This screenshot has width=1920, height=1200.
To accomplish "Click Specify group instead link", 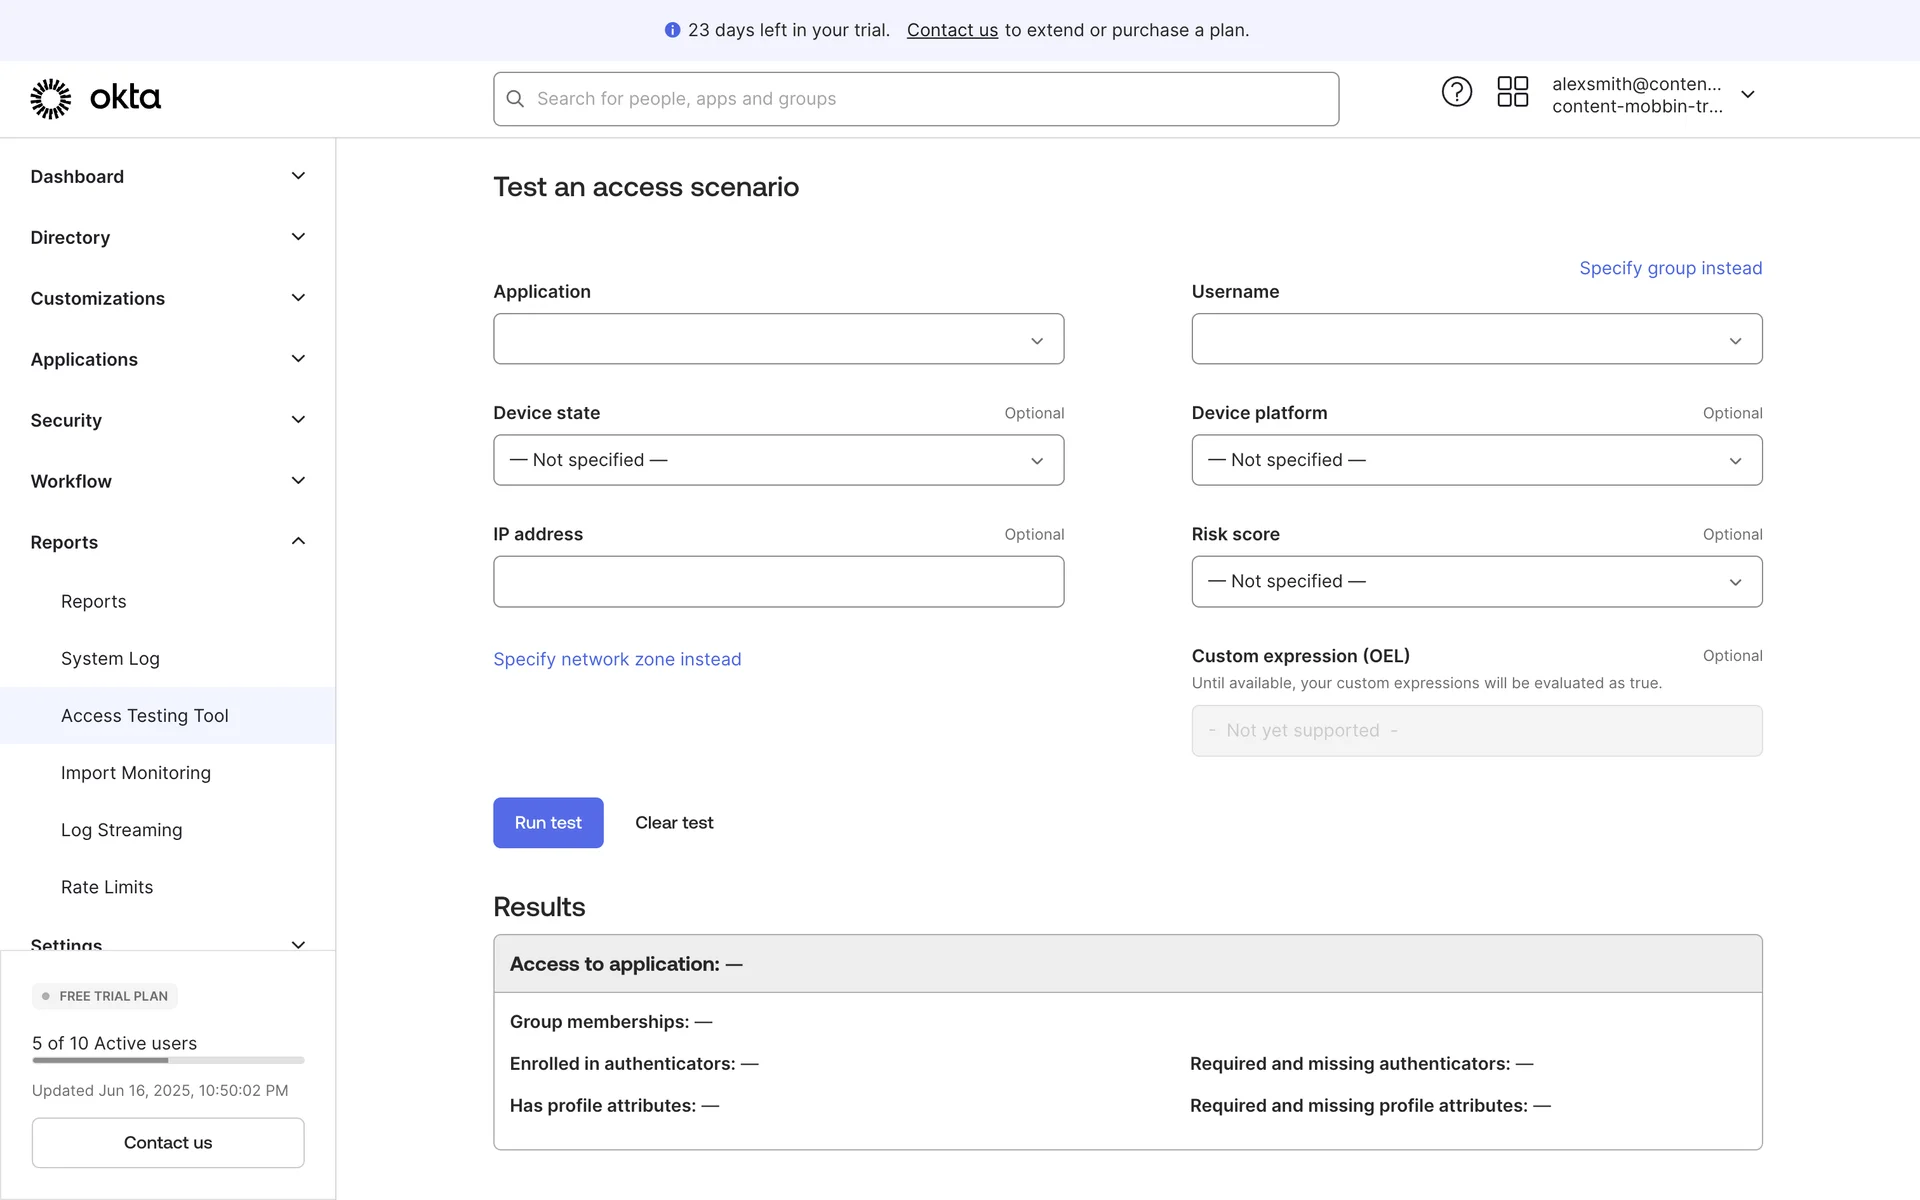I will pyautogui.click(x=1670, y=268).
